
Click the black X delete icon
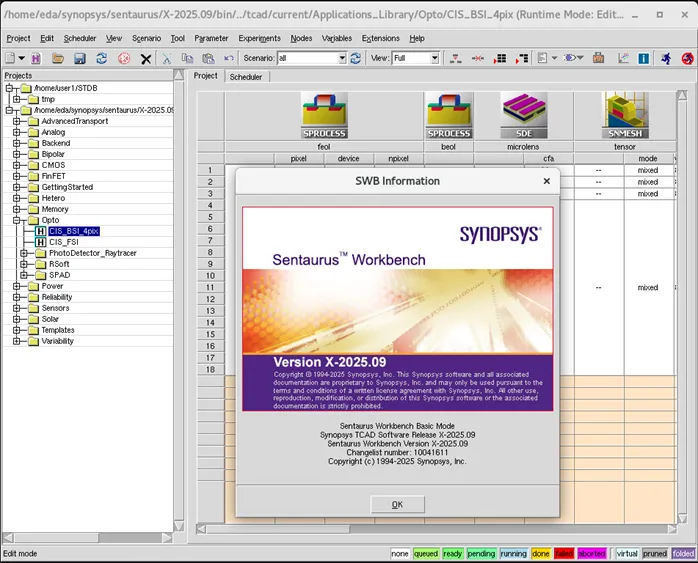point(146,59)
